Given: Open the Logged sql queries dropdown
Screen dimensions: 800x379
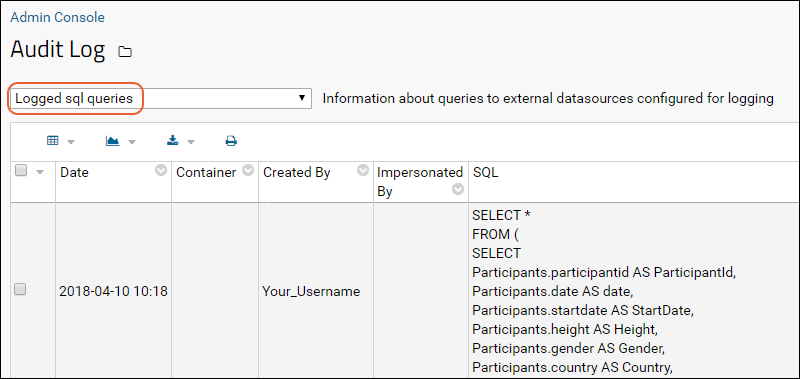Looking at the screenshot, I should pos(161,98).
